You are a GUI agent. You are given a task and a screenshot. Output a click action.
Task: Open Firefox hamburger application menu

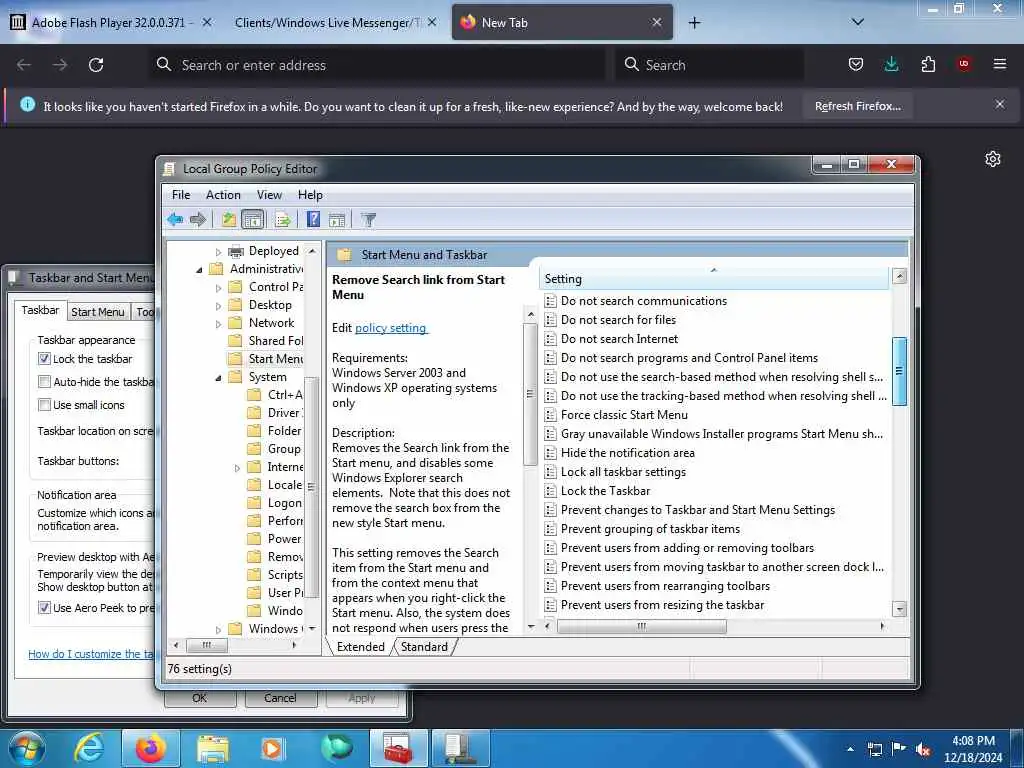1000,64
